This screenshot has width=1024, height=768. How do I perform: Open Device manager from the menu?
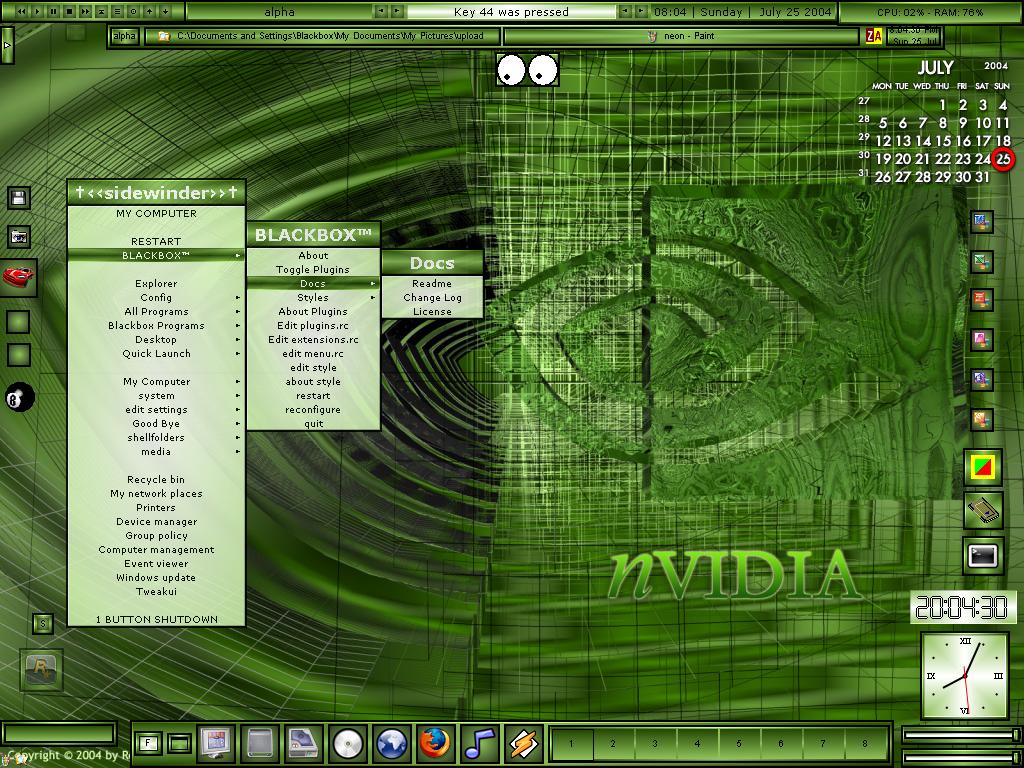156,522
